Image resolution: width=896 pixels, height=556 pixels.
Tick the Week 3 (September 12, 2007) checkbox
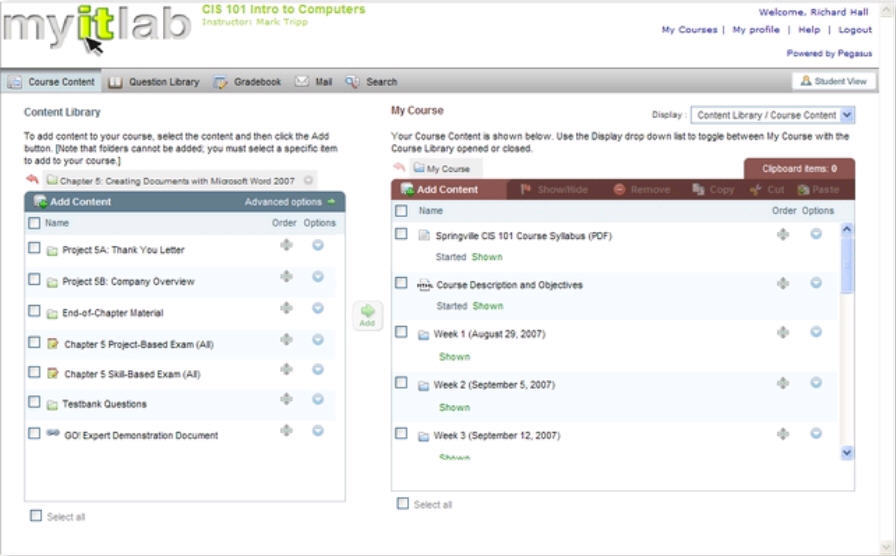402,433
